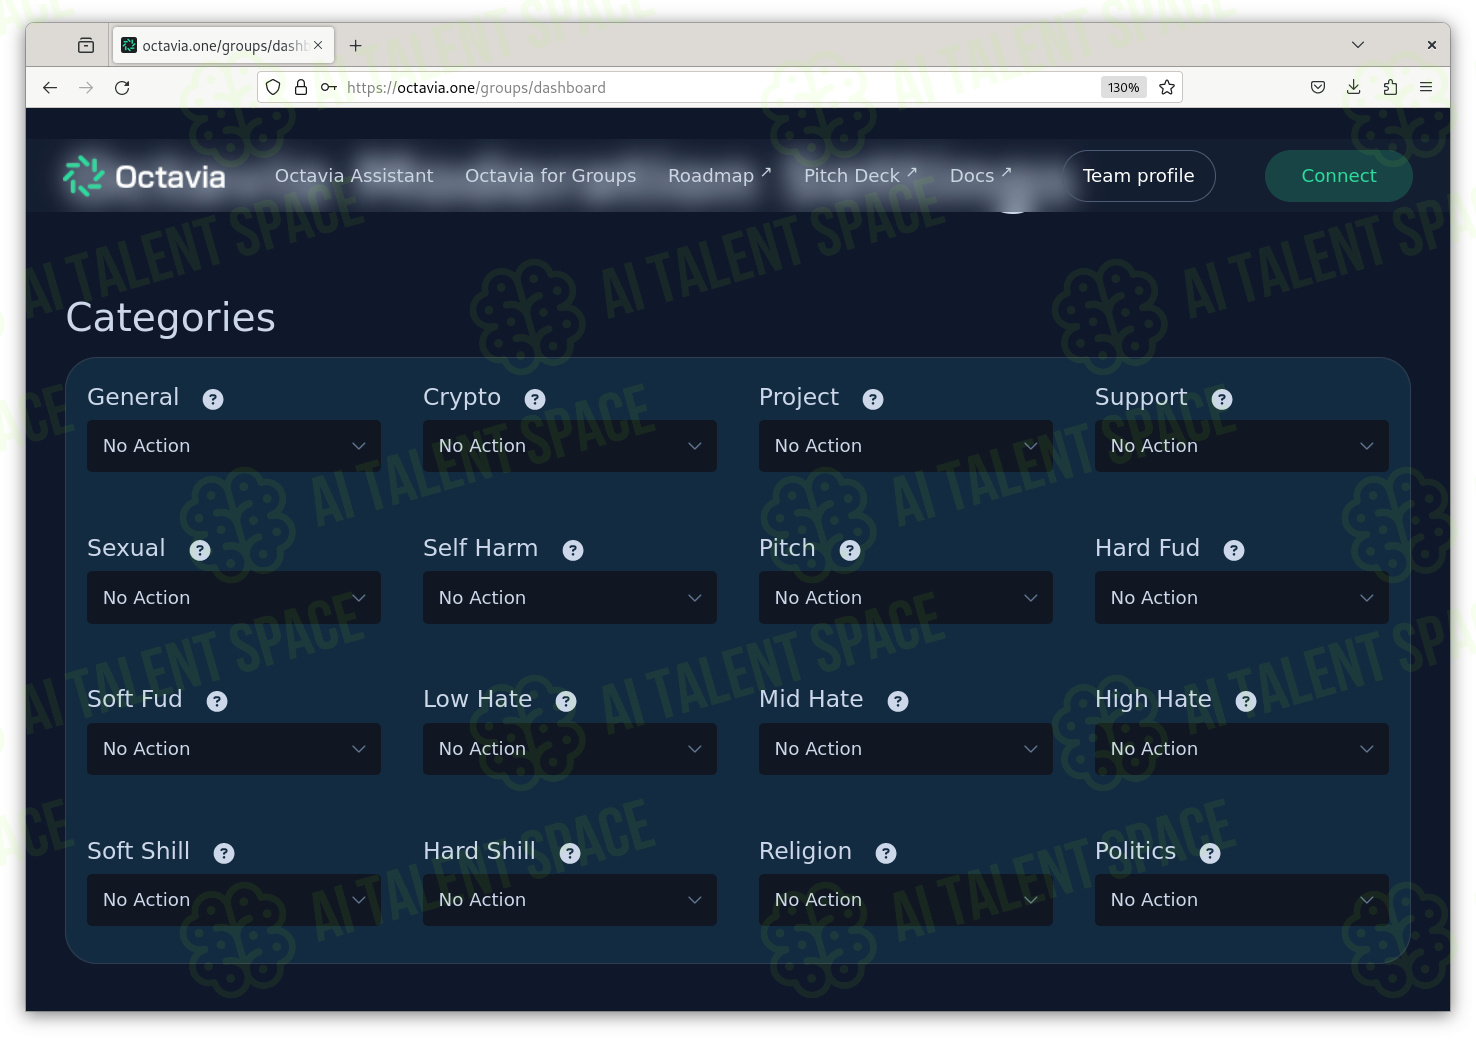The width and height of the screenshot is (1476, 1040).
Task: Click the URL address field
Action: click(720, 88)
